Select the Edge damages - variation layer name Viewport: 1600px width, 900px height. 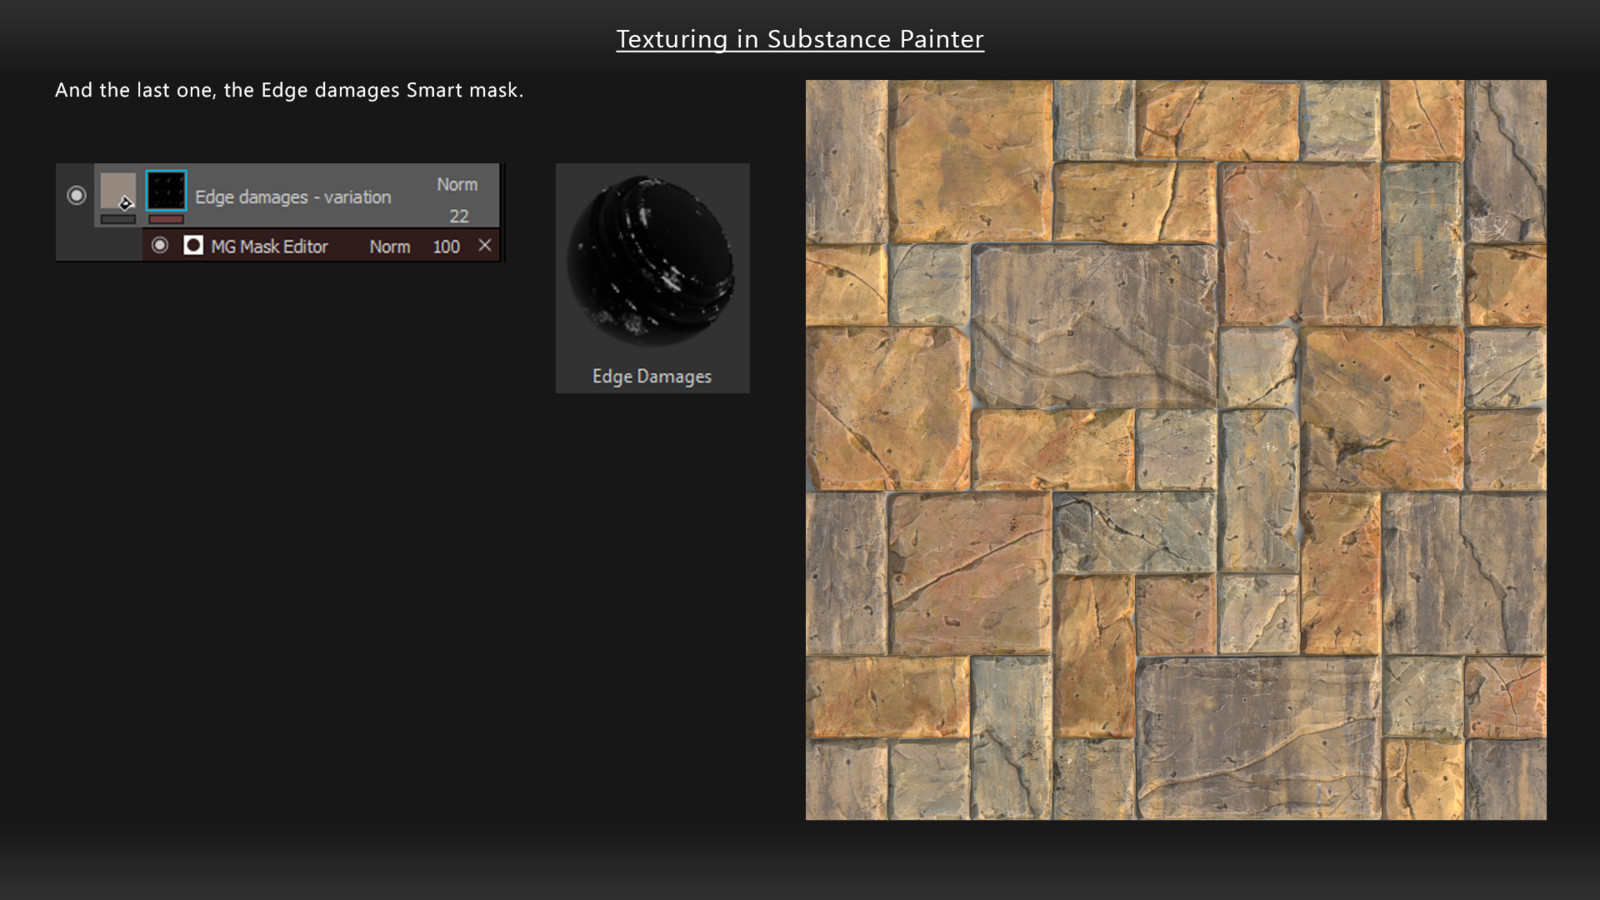[x=293, y=197]
